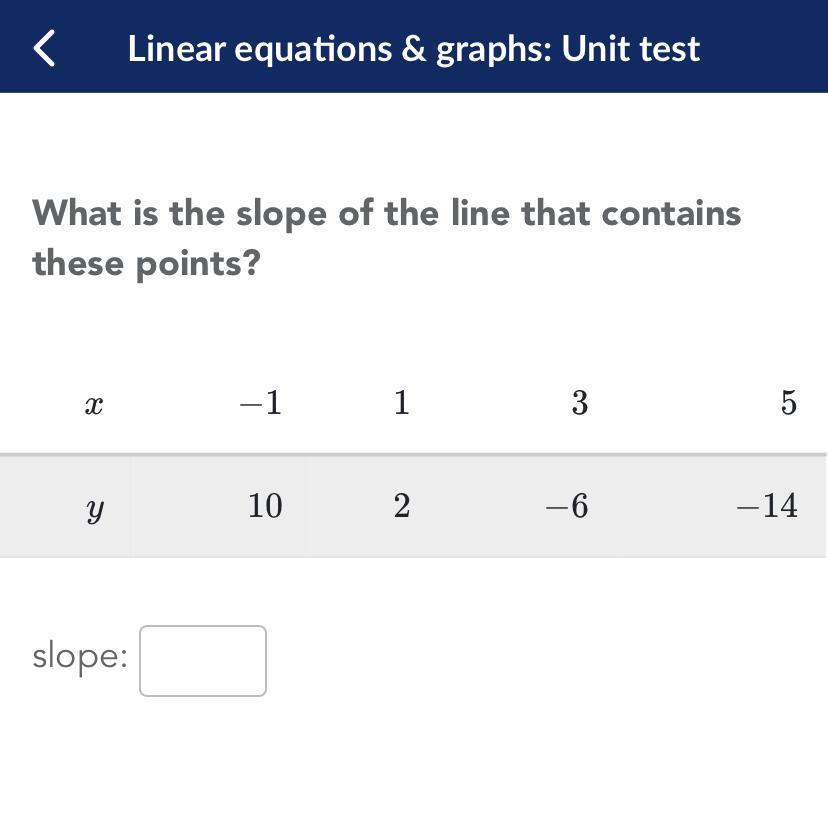Screen dimensions: 828x828
Task: Click the "these points?" question text
Action: (x=147, y=264)
